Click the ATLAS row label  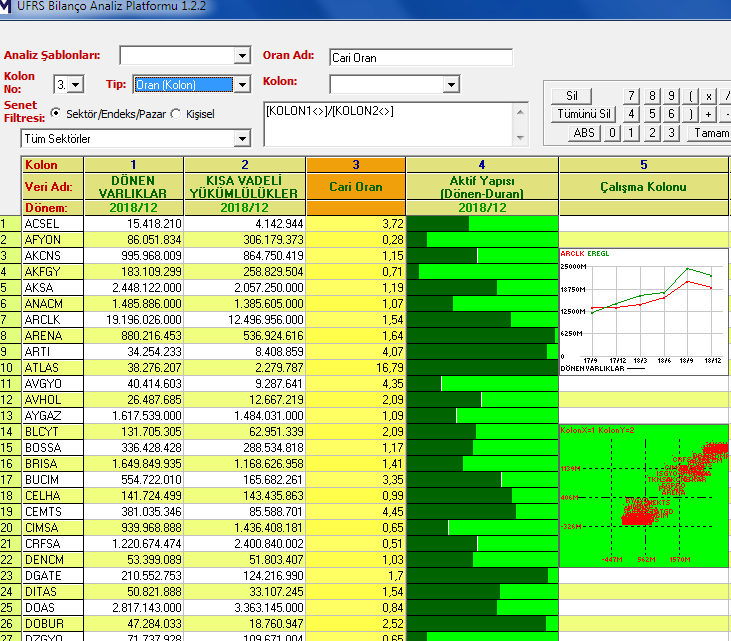pos(53,368)
